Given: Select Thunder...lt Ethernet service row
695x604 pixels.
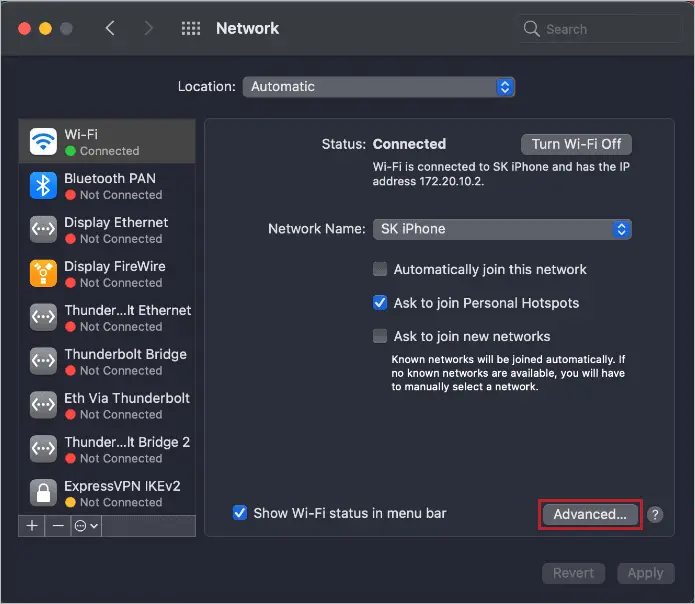Looking at the screenshot, I should pos(107,317).
